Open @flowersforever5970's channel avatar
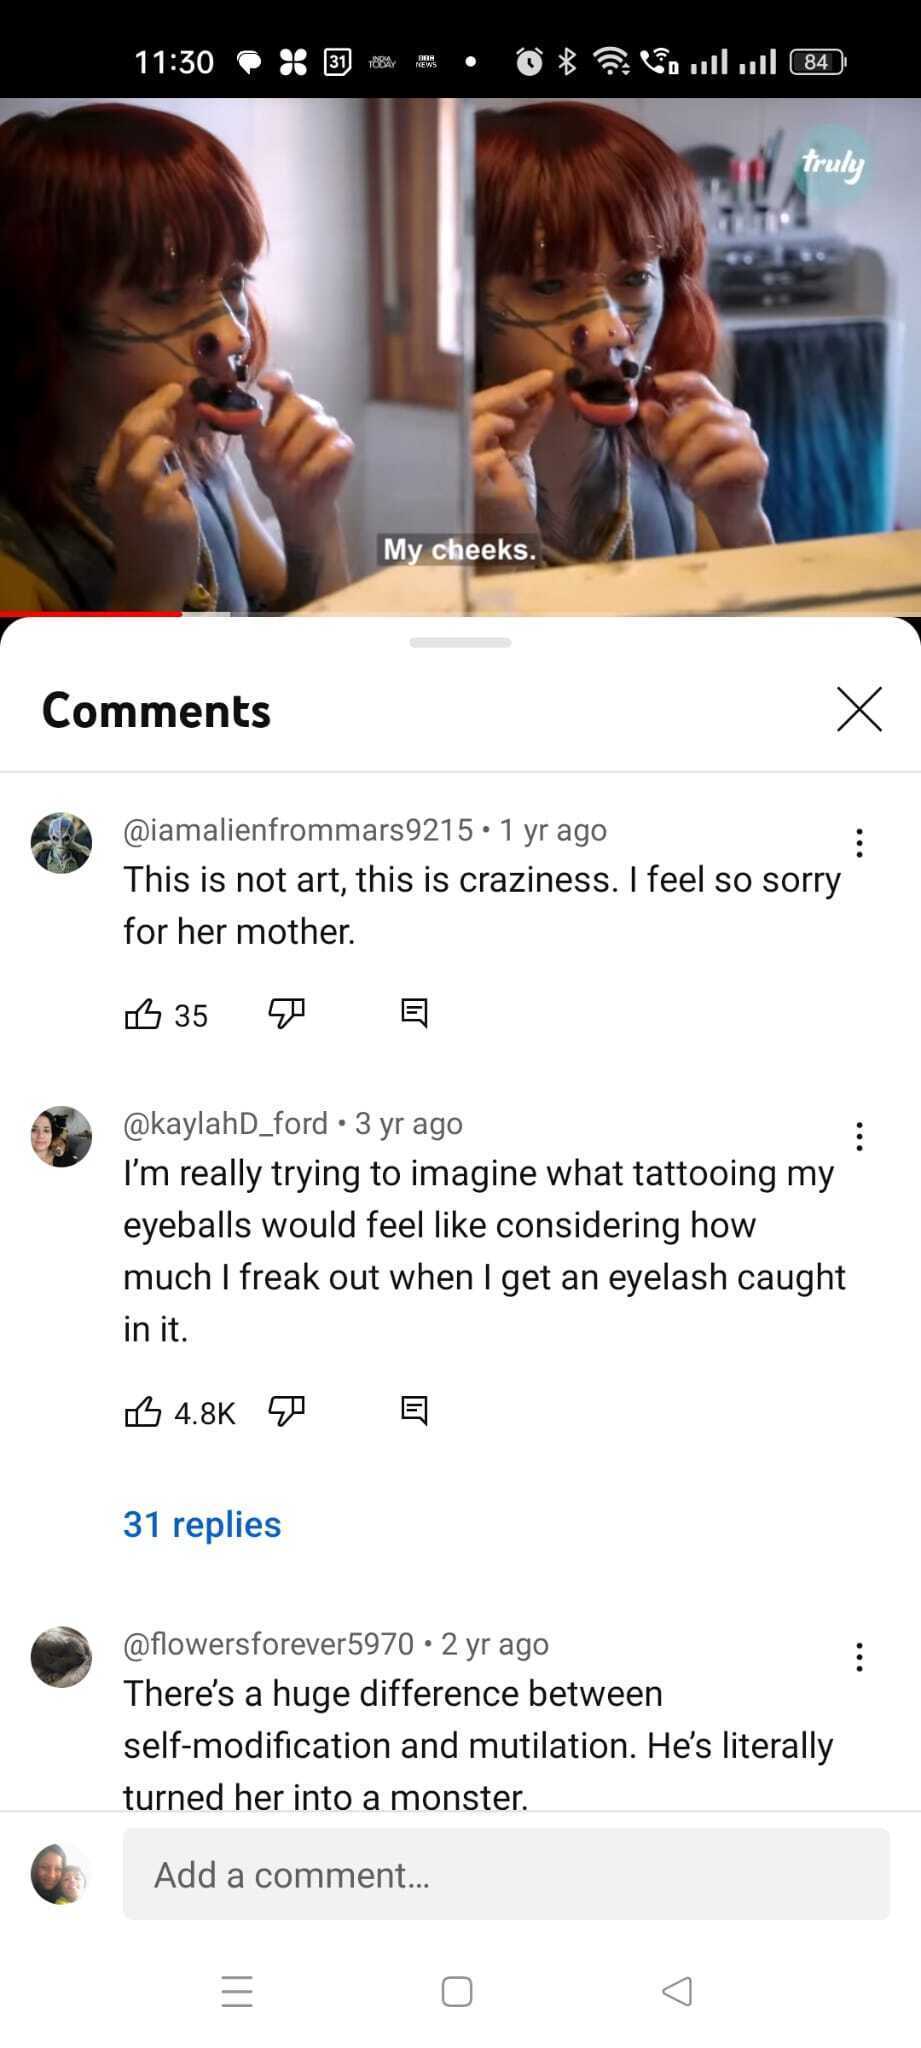 (61, 1657)
